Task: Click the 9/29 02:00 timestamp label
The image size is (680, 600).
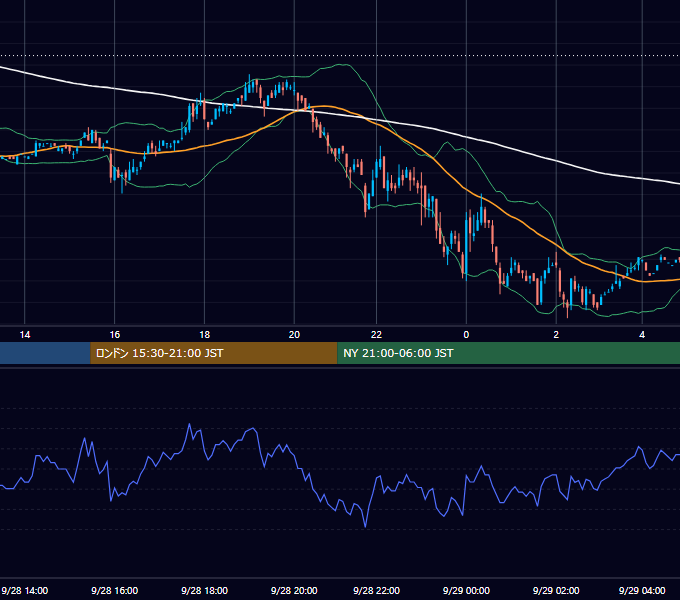Action: pyautogui.click(x=556, y=590)
